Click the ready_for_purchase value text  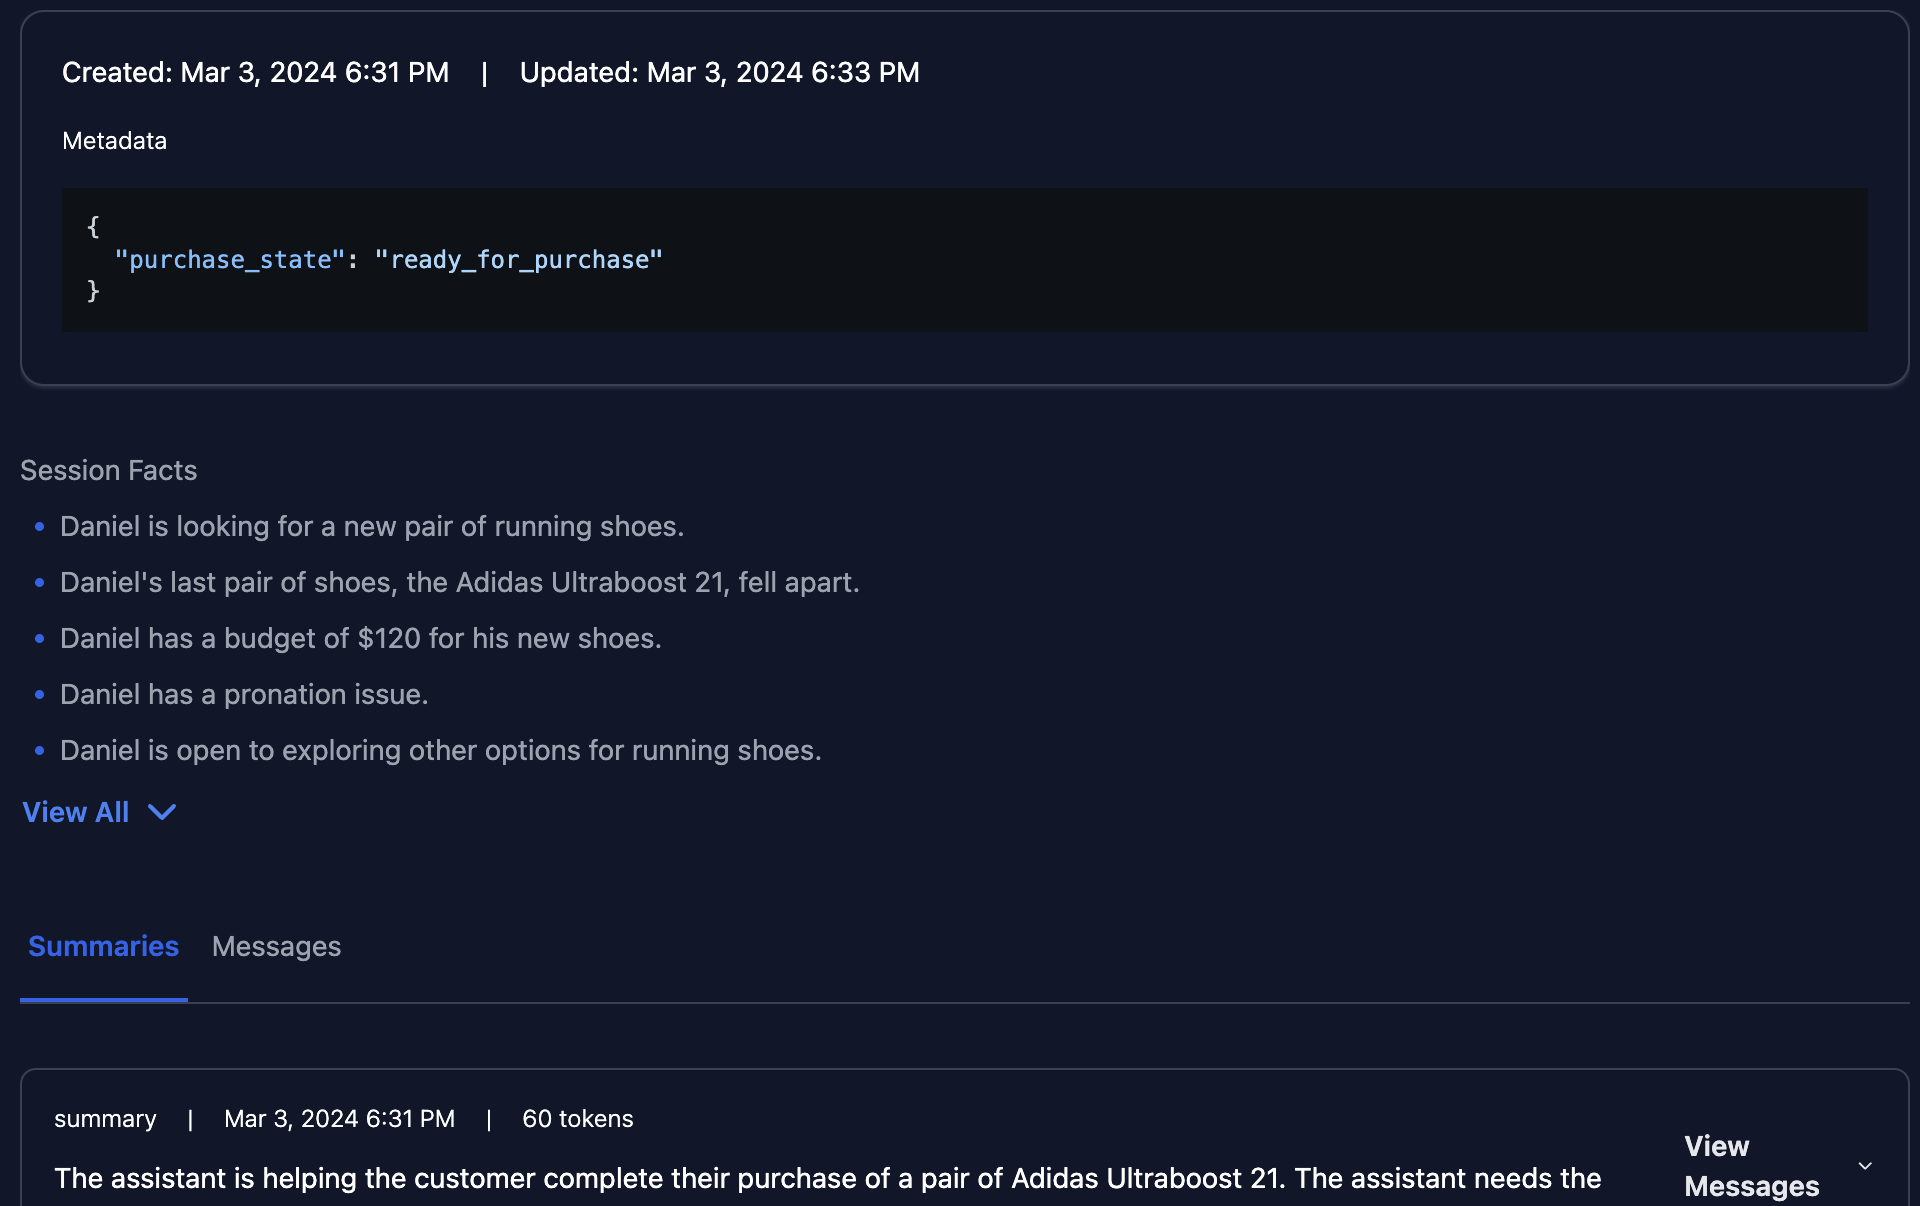coord(519,260)
